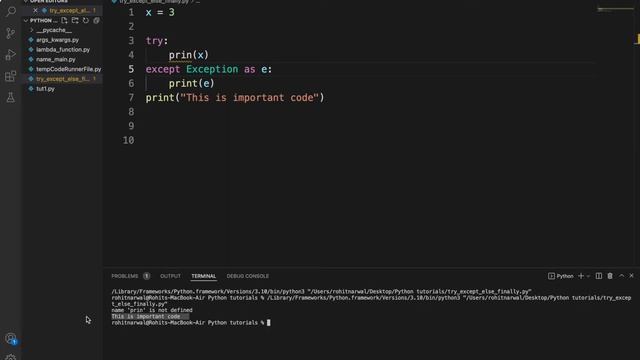Kill terminal with trash icon
Screen dimensions: 640x360
pos(610,276)
